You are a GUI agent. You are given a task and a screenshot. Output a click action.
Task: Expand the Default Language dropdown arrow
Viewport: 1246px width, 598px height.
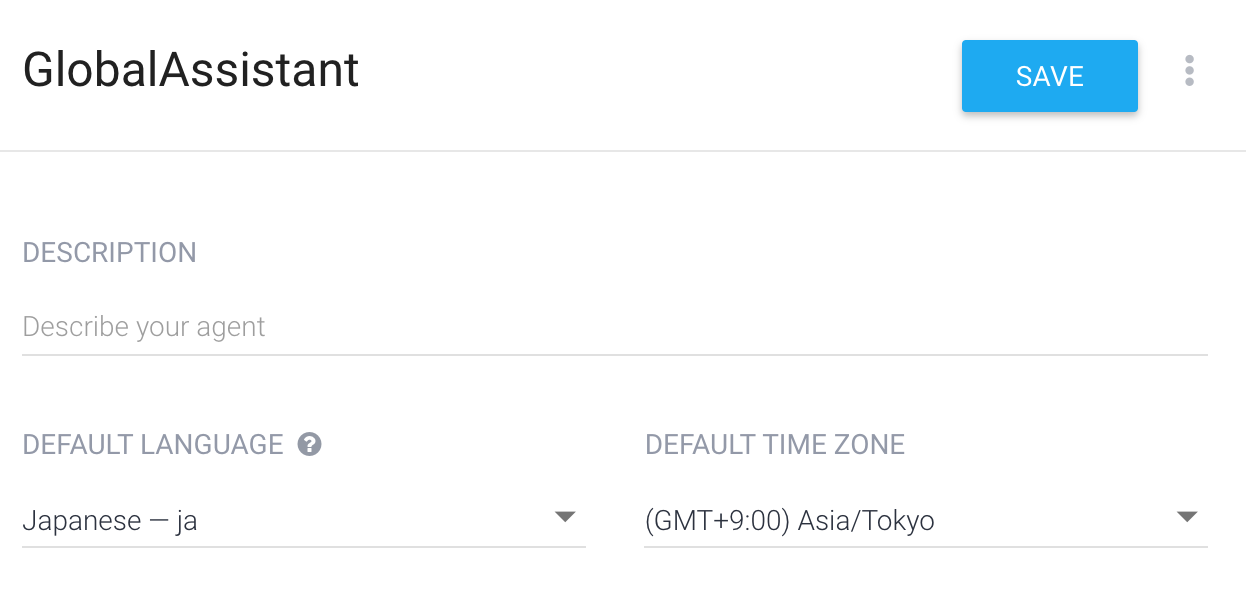pyautogui.click(x=565, y=517)
